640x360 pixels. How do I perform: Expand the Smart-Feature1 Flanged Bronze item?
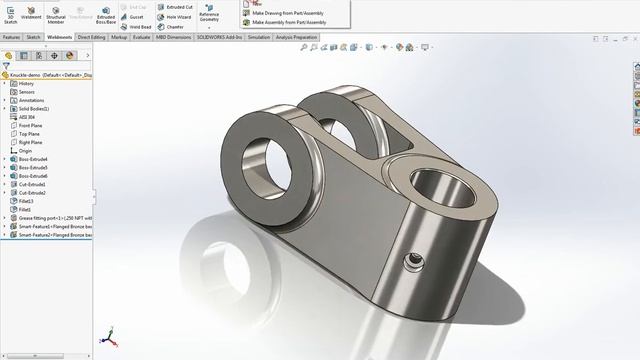[5, 227]
